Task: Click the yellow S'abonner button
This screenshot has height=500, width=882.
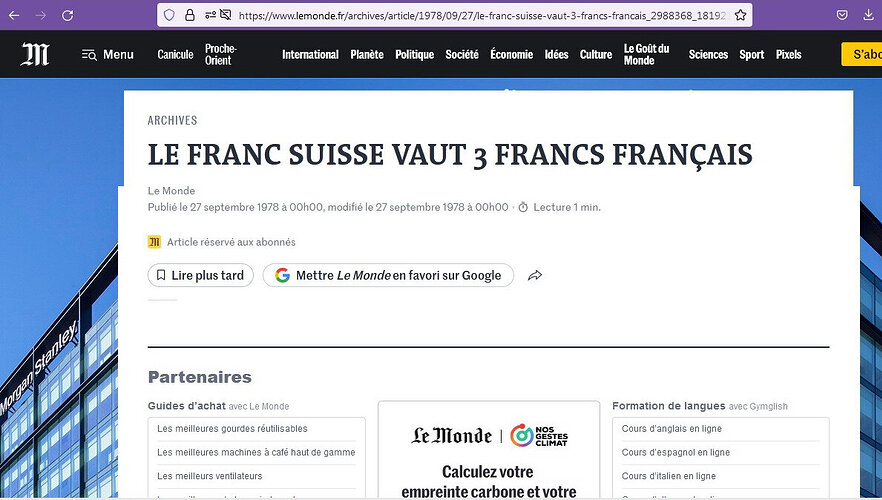Action: 862,55
